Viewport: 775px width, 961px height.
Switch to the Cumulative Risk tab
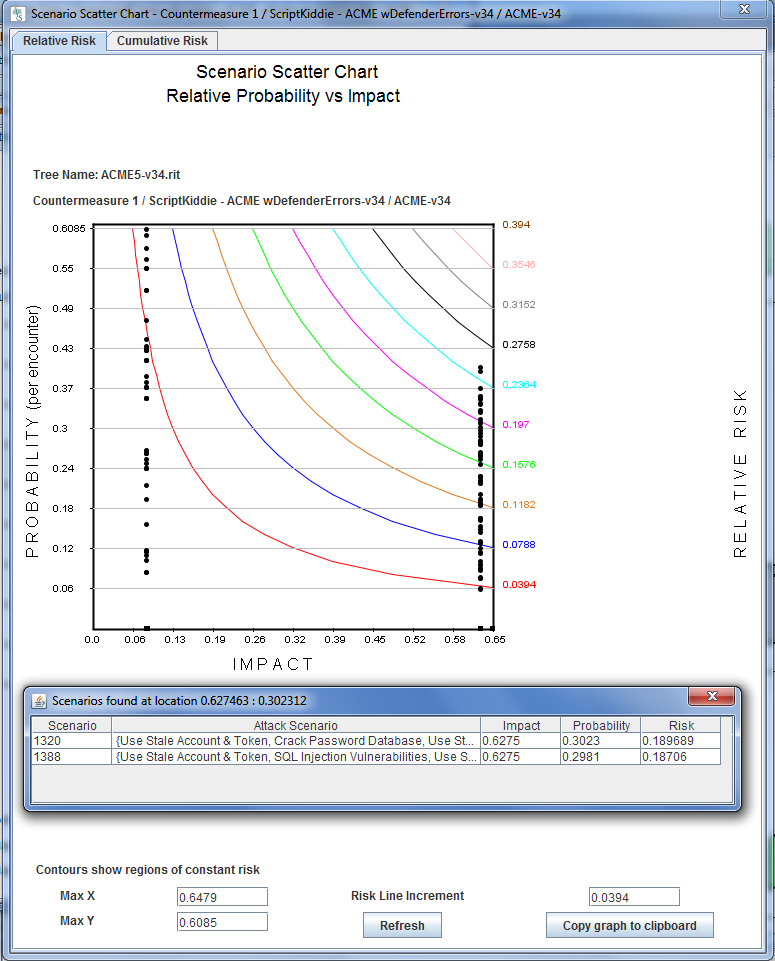coord(162,40)
